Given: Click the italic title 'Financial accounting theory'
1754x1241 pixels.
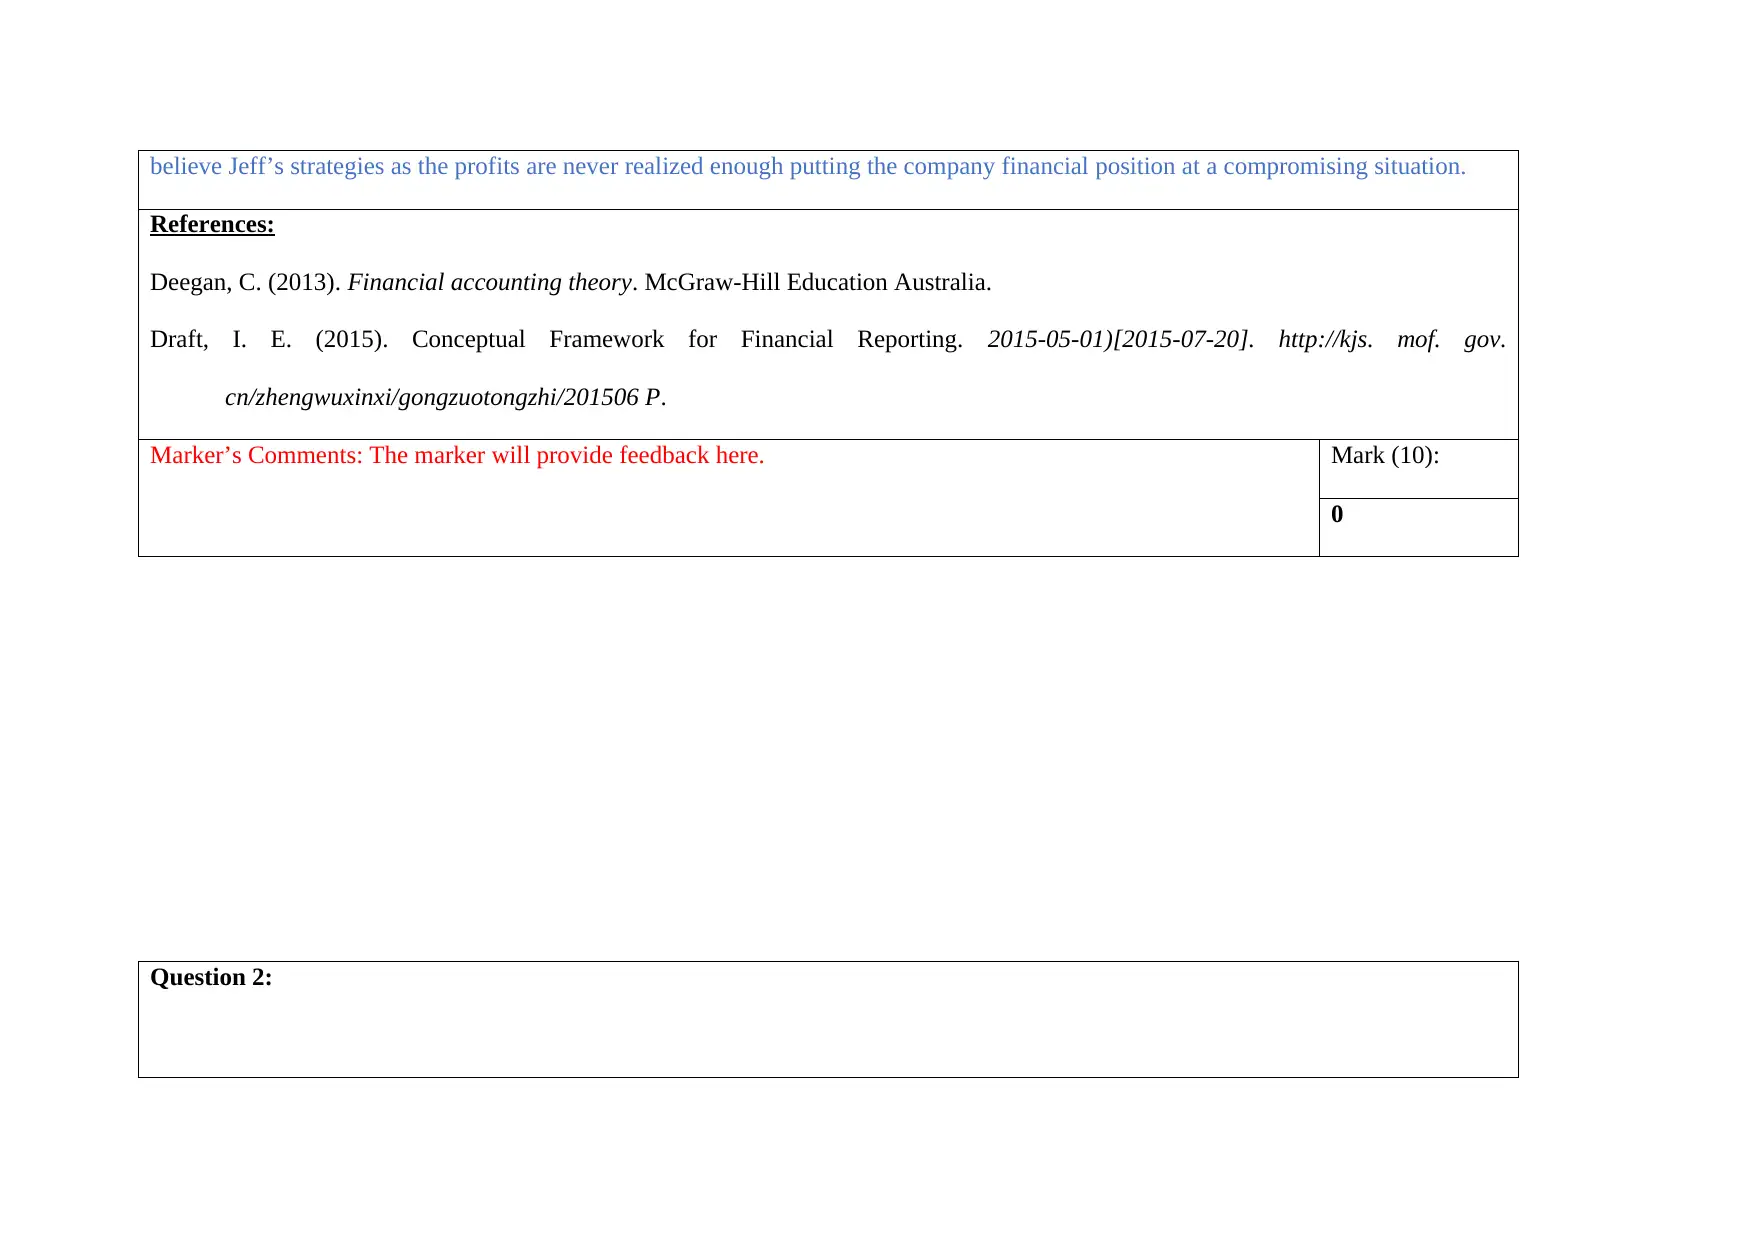Looking at the screenshot, I should [490, 283].
